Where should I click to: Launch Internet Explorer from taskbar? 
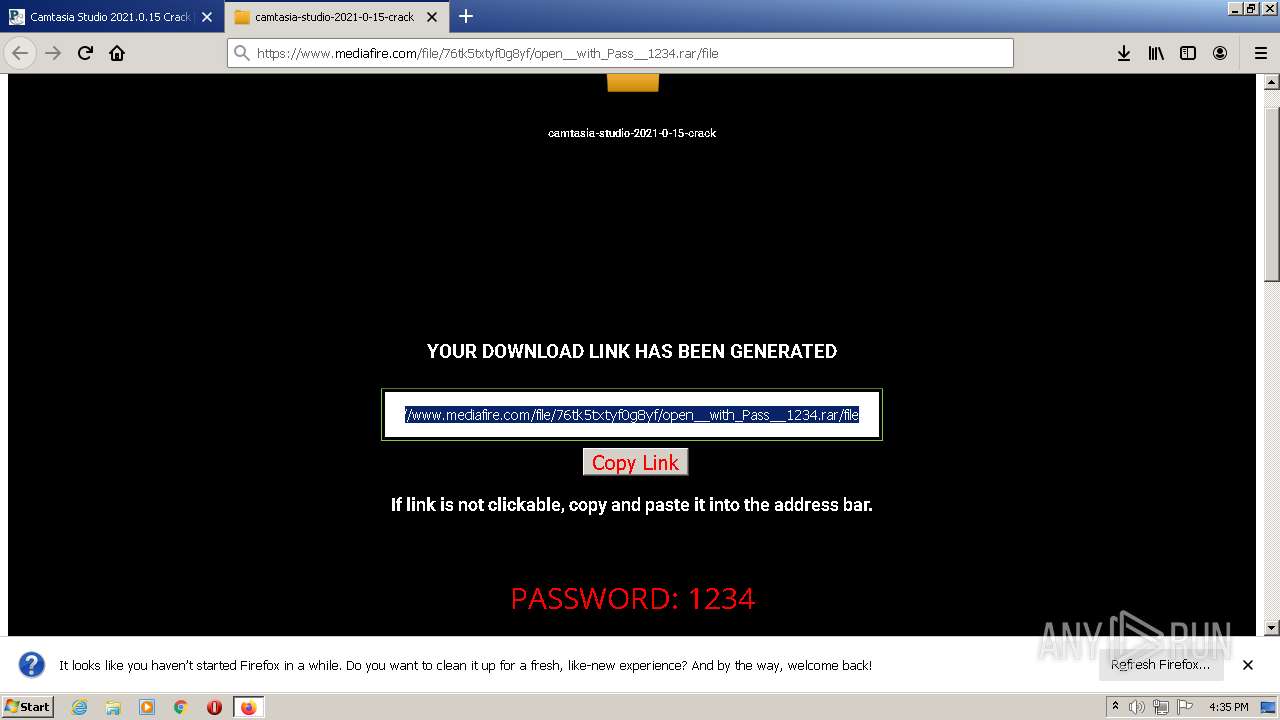coord(79,707)
